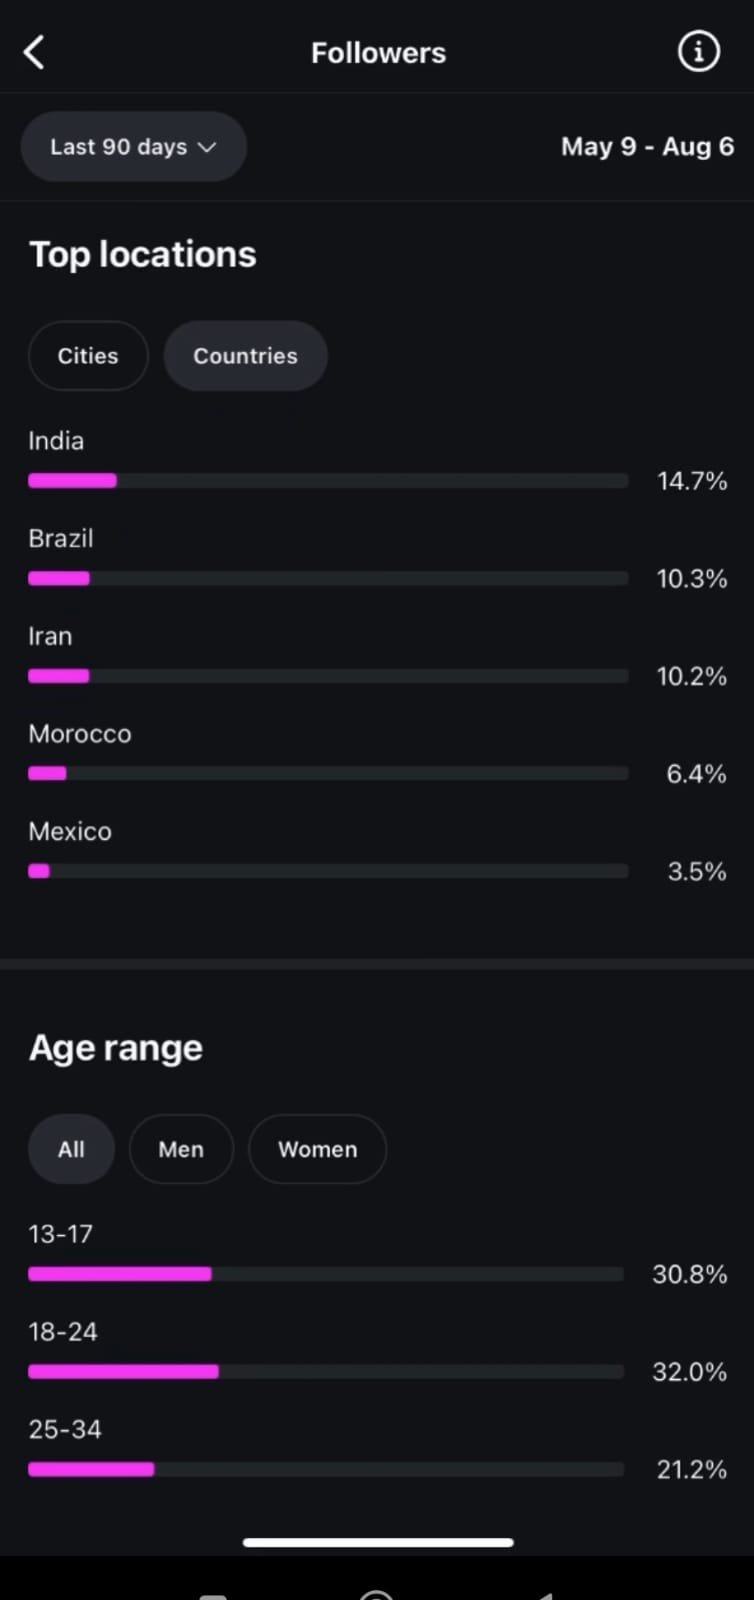
Task: Click the 18-24 age range bar
Action: tap(325, 1372)
